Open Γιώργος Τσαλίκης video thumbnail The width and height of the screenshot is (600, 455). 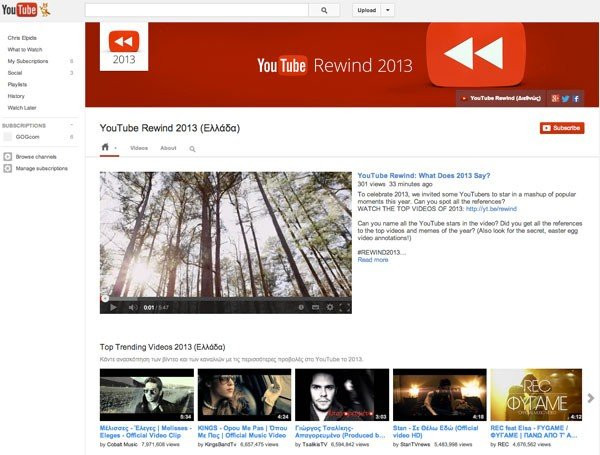tap(342, 395)
